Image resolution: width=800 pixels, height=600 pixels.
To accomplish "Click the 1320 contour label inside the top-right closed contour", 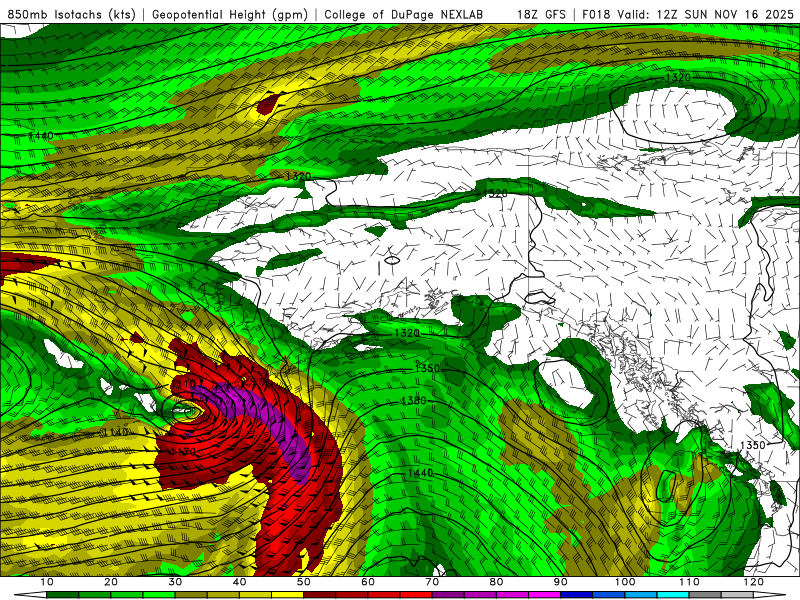I will [678, 78].
